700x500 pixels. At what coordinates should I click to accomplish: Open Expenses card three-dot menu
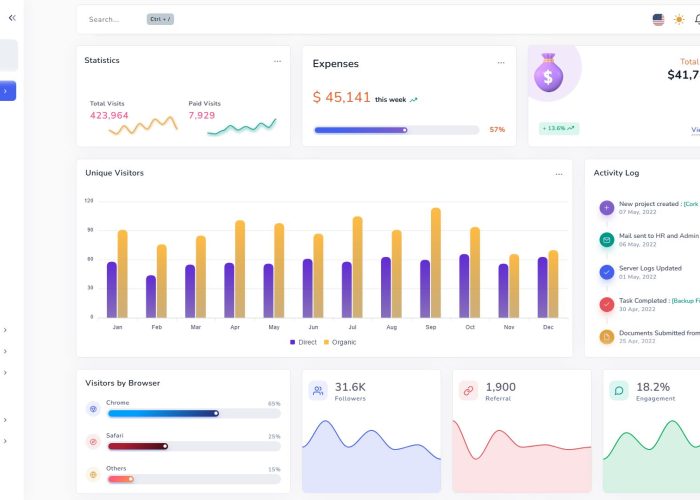(x=501, y=62)
